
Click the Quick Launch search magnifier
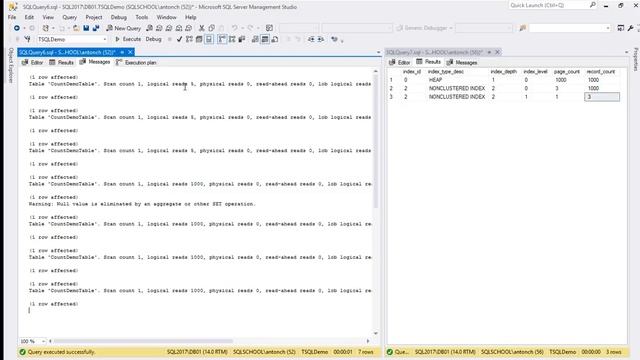tap(593, 5)
